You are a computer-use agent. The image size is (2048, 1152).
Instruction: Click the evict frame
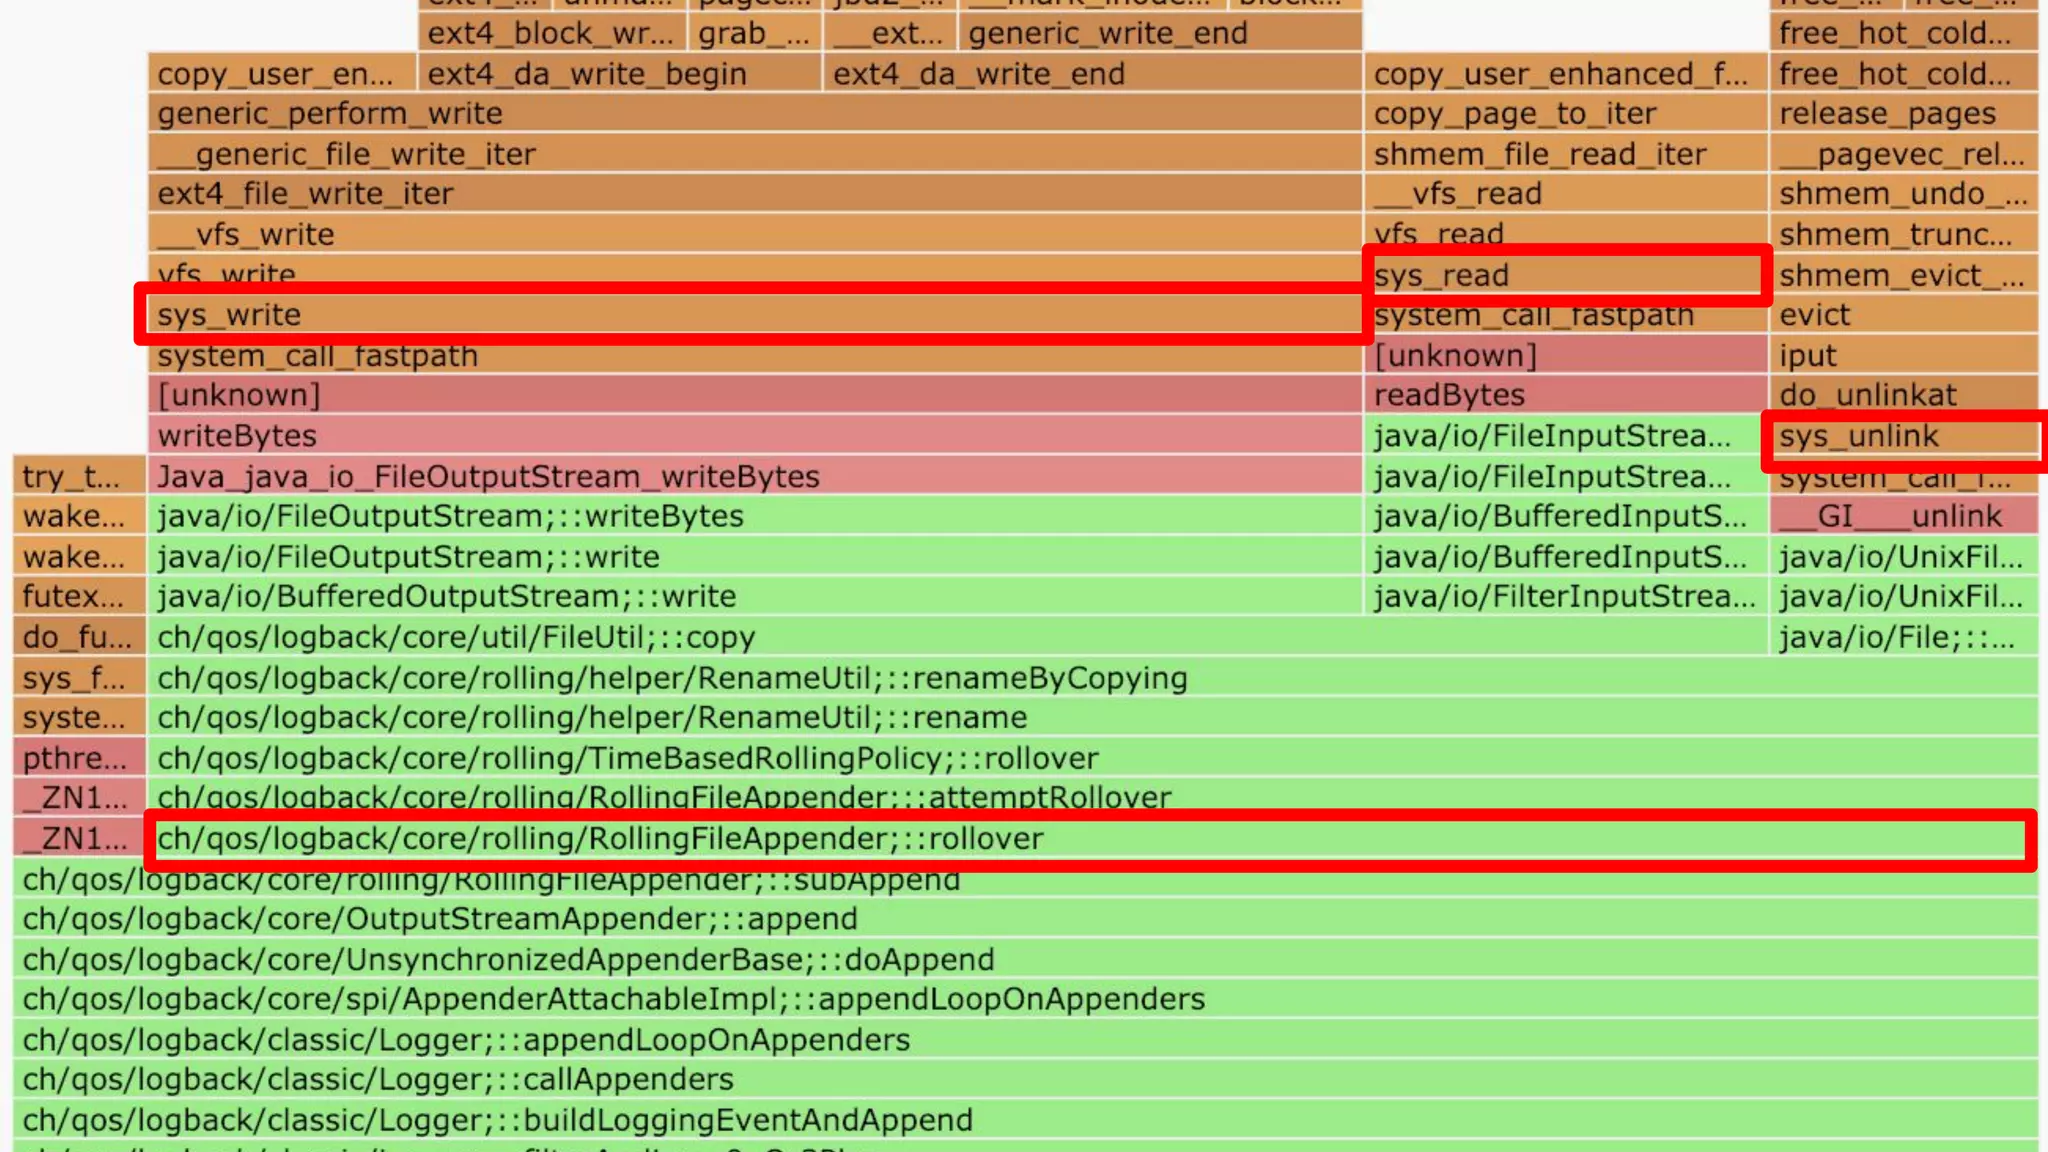(x=1904, y=315)
